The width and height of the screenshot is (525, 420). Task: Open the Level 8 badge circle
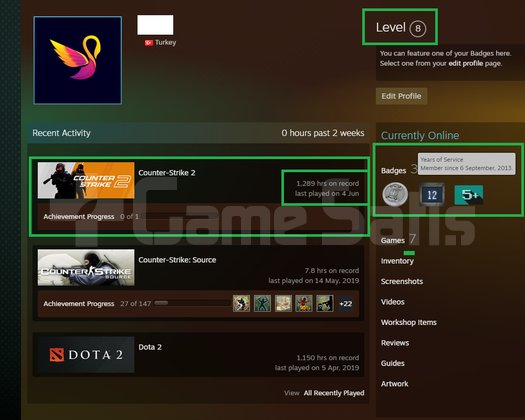pyautogui.click(x=418, y=28)
